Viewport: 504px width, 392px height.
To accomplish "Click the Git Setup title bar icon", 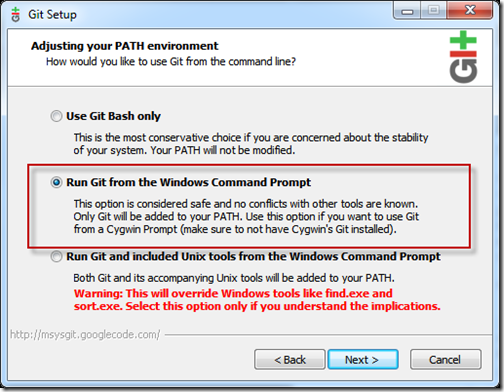I will 16,14.
